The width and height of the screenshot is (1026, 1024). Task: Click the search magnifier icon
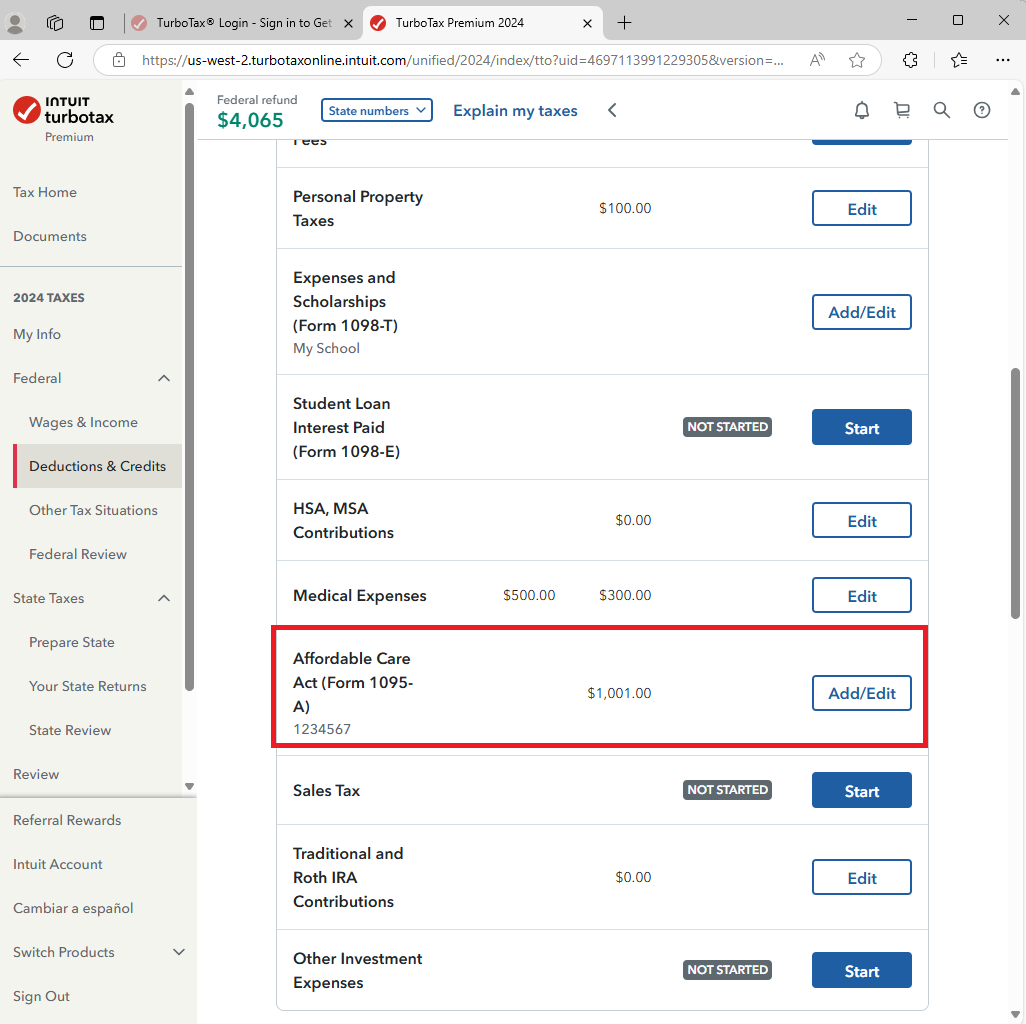click(942, 111)
